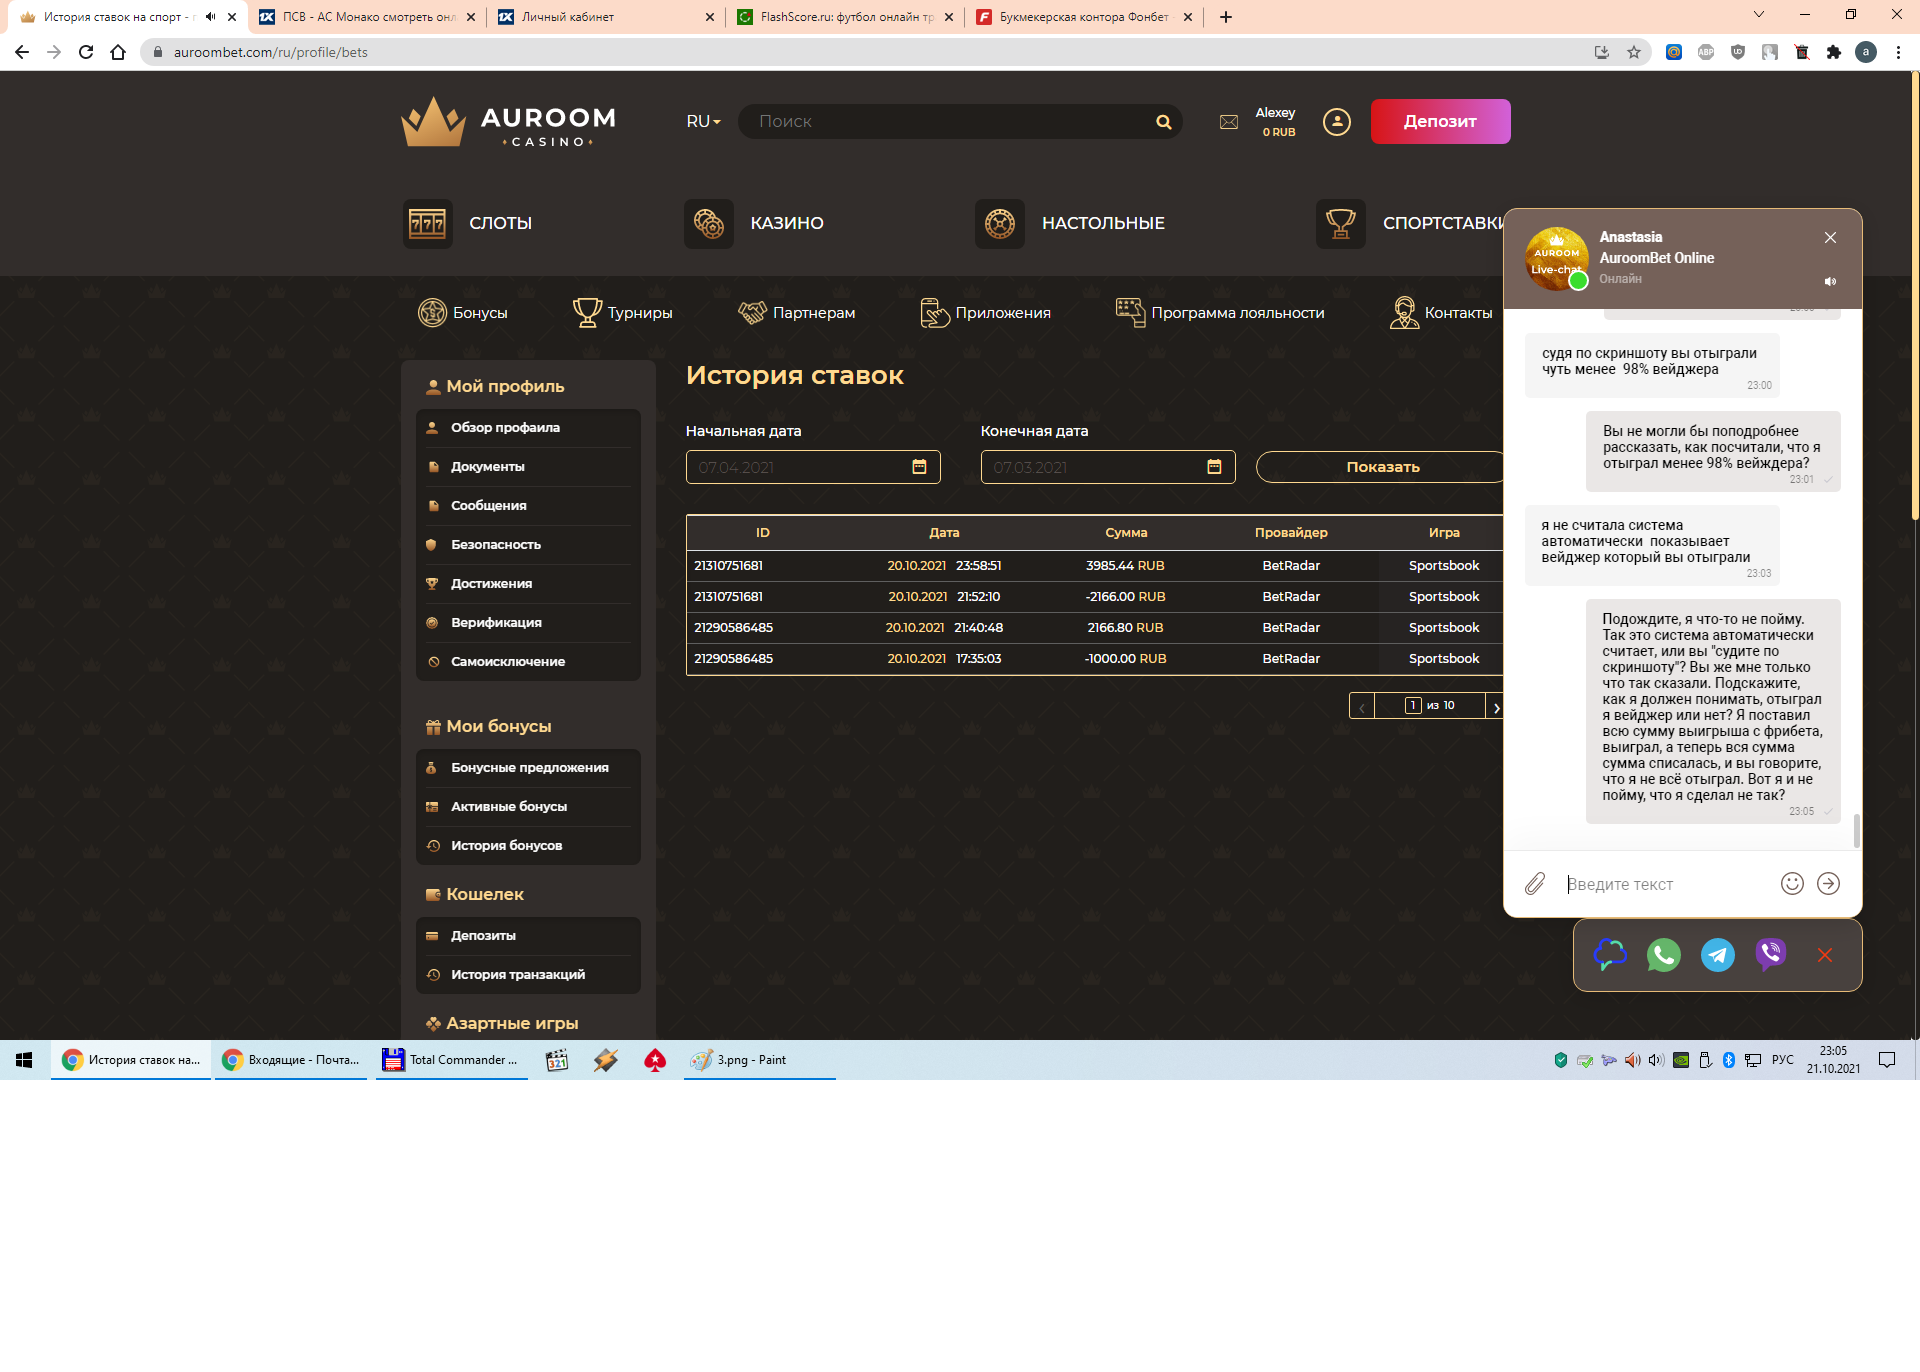Image resolution: width=1920 pixels, height=1372 pixels.
Task: Click the search magnifier icon
Action: click(1163, 122)
